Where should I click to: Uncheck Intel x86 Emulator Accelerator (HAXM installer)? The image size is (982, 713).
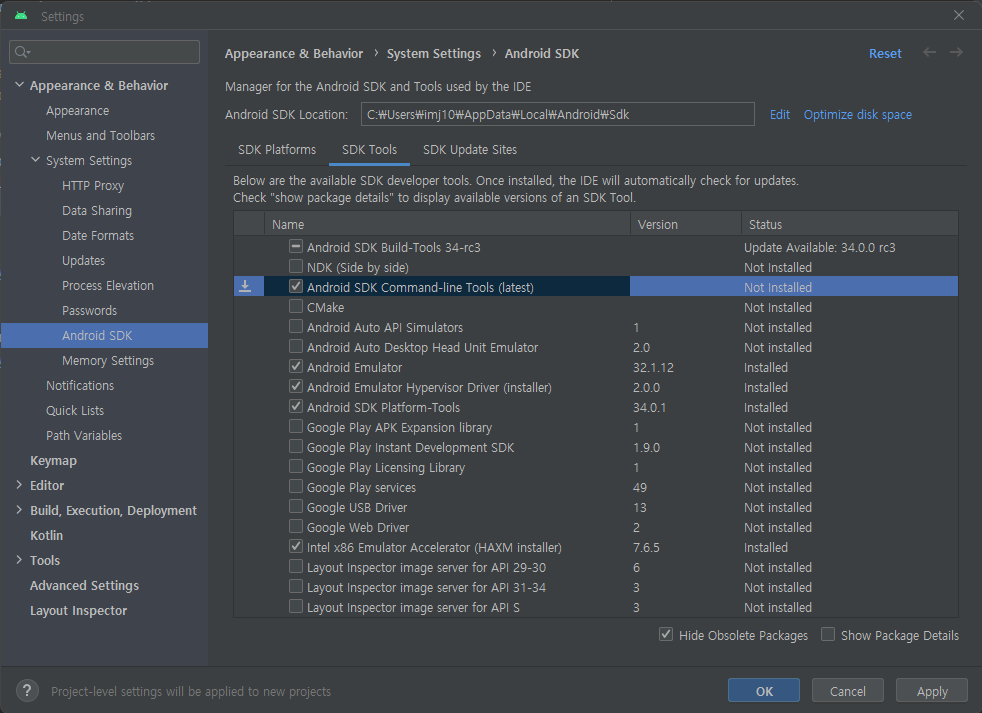coord(296,546)
